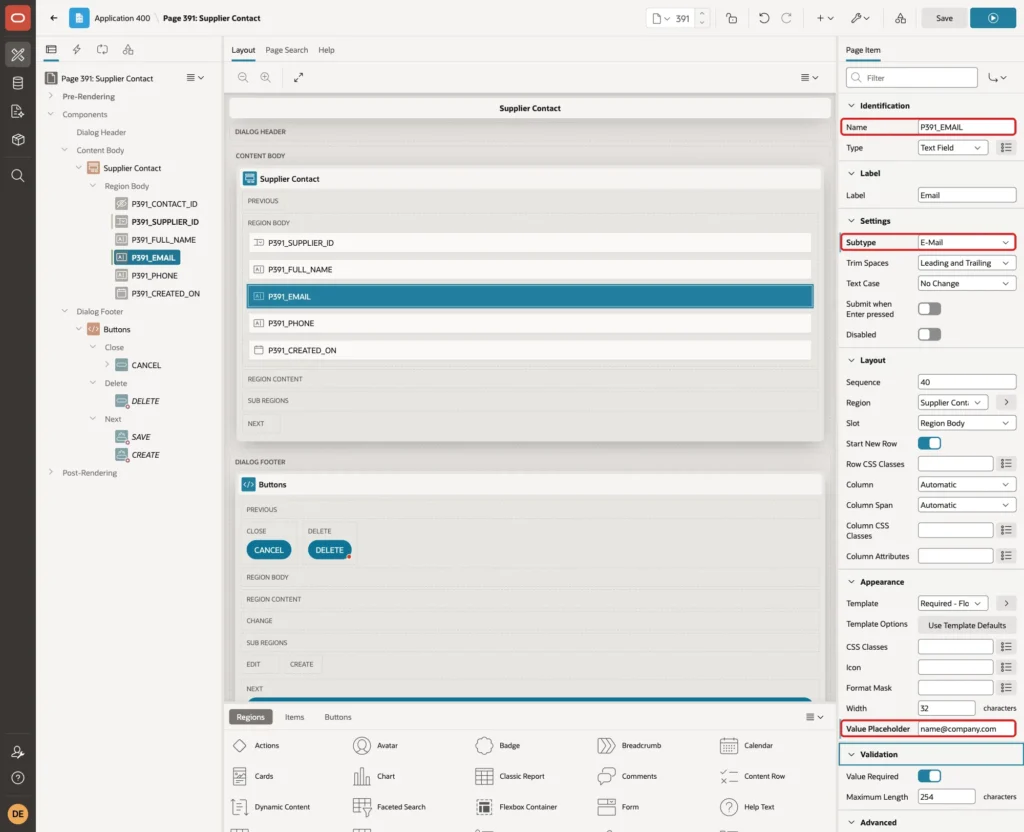Click the Value Placeholder field
Viewport: 1024px width, 832px height.
coord(966,729)
